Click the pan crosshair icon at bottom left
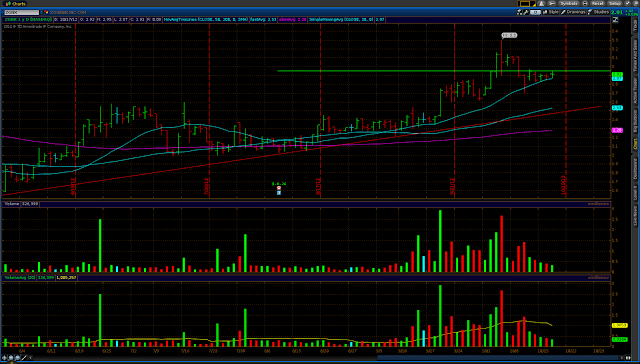640x364 pixels. pyautogui.click(x=4, y=358)
